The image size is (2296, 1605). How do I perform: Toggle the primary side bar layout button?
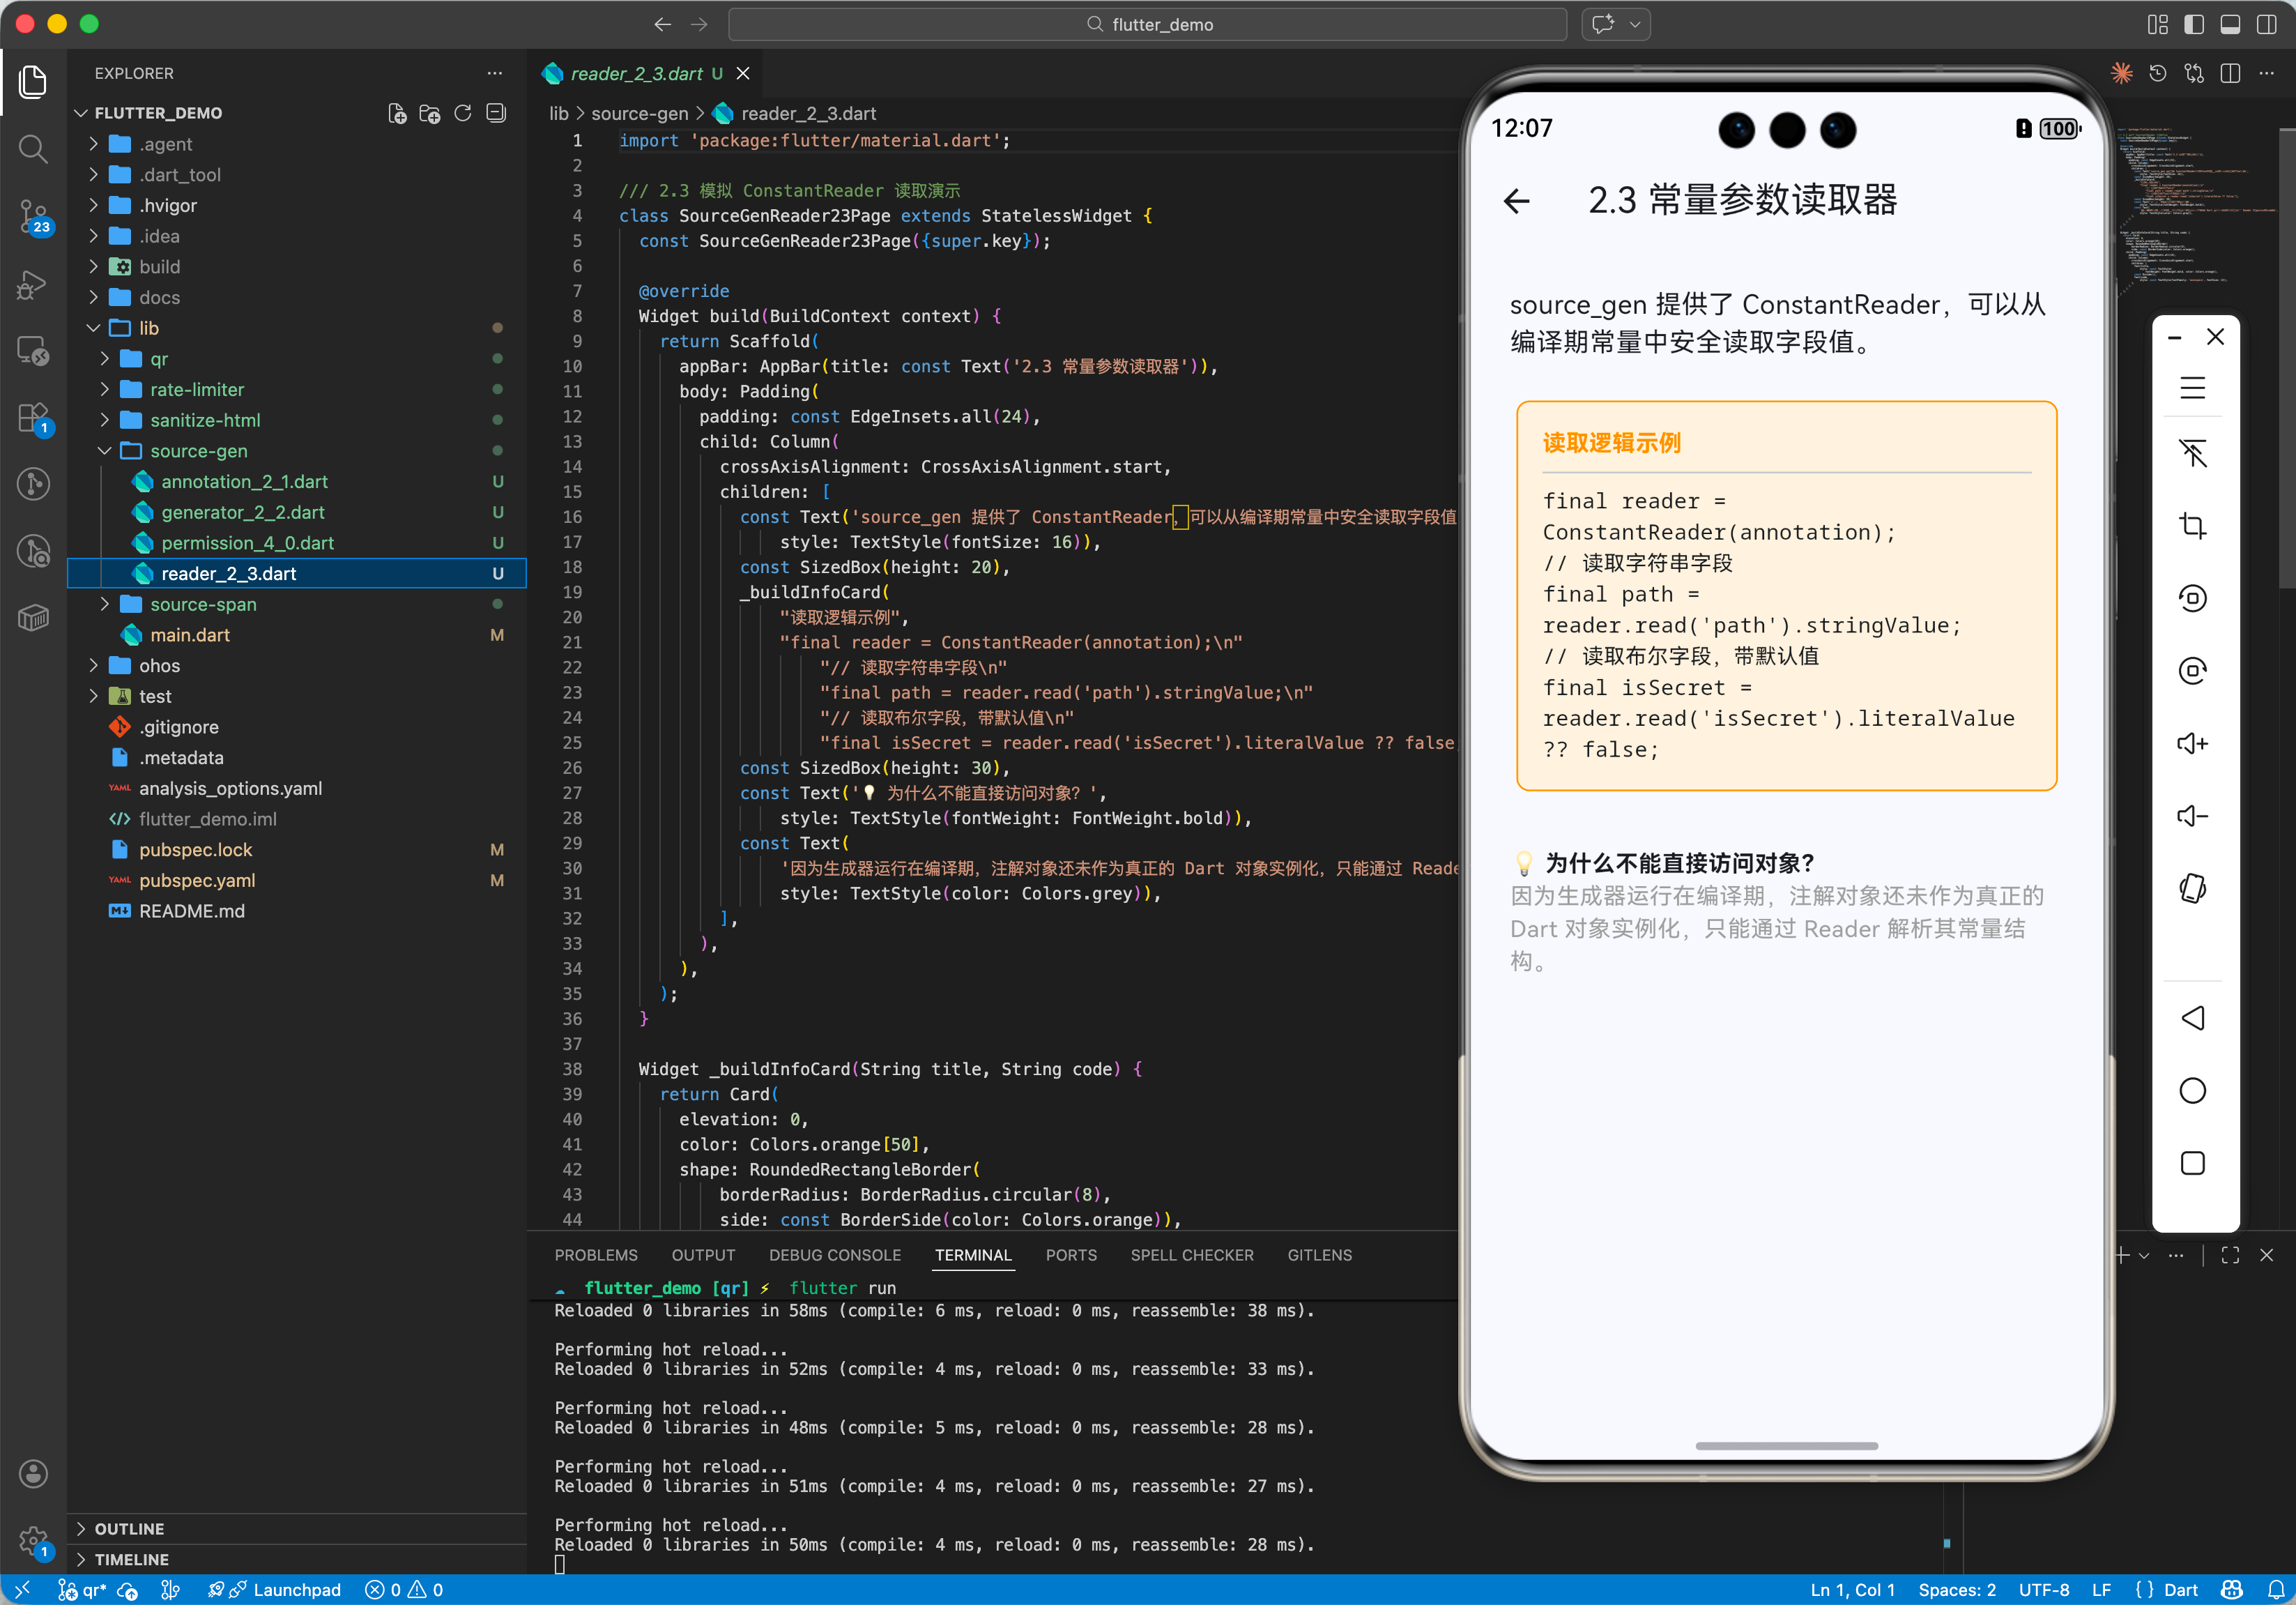2193,24
